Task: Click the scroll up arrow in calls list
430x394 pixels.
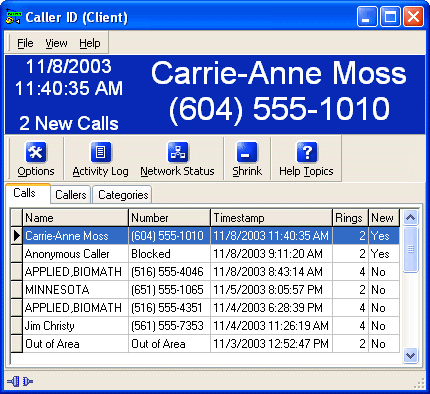Action: (410, 218)
